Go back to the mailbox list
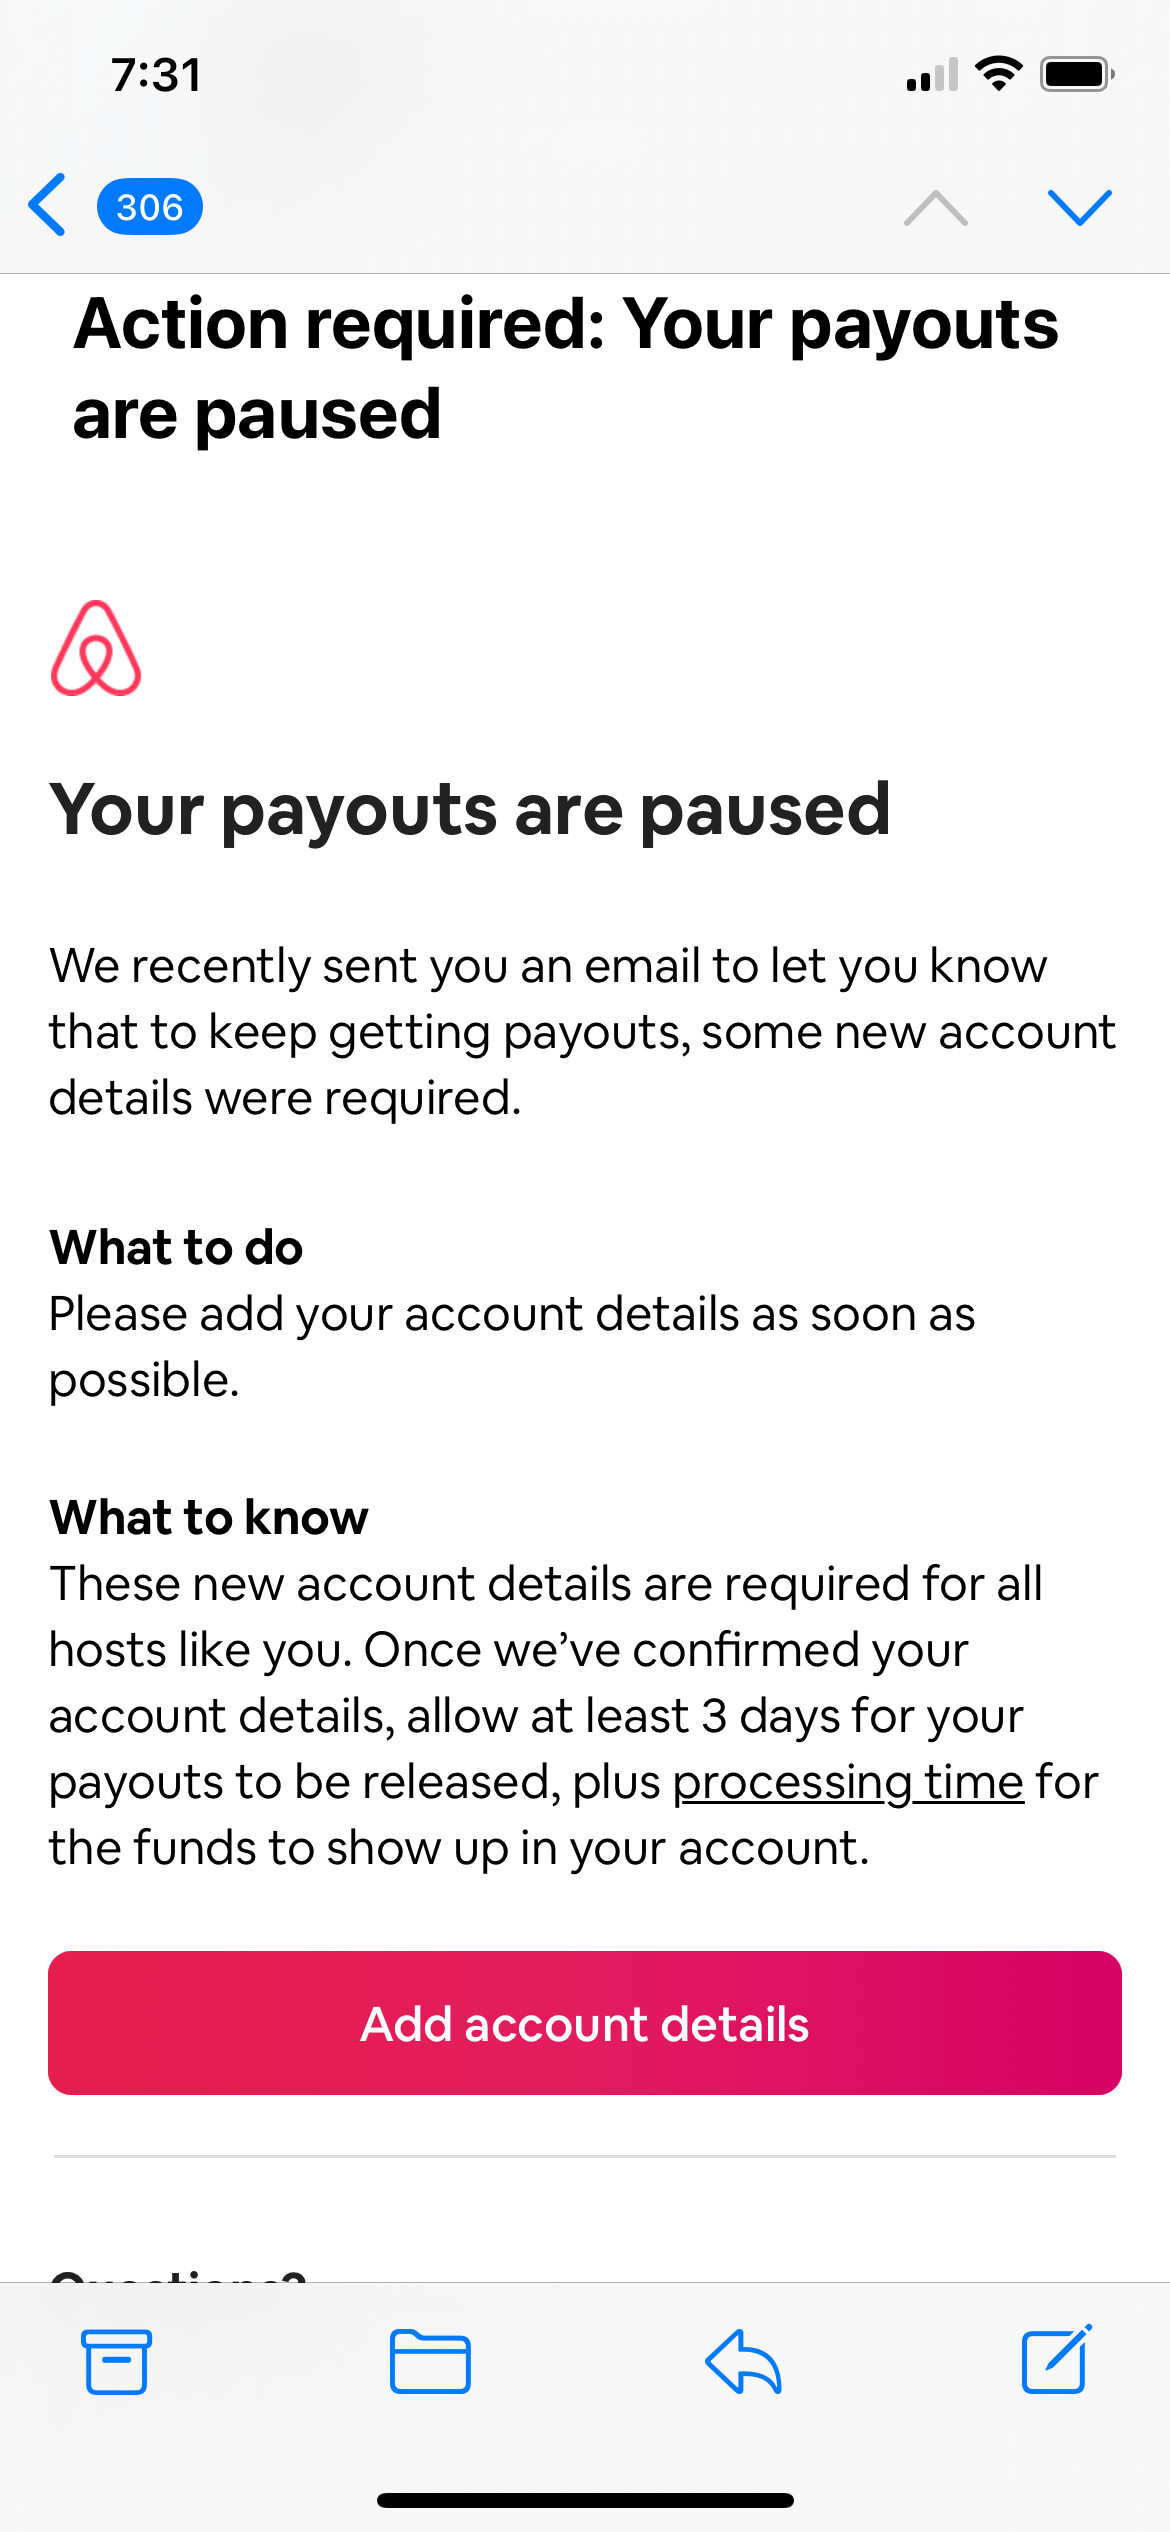This screenshot has width=1170, height=2532. click(x=48, y=206)
